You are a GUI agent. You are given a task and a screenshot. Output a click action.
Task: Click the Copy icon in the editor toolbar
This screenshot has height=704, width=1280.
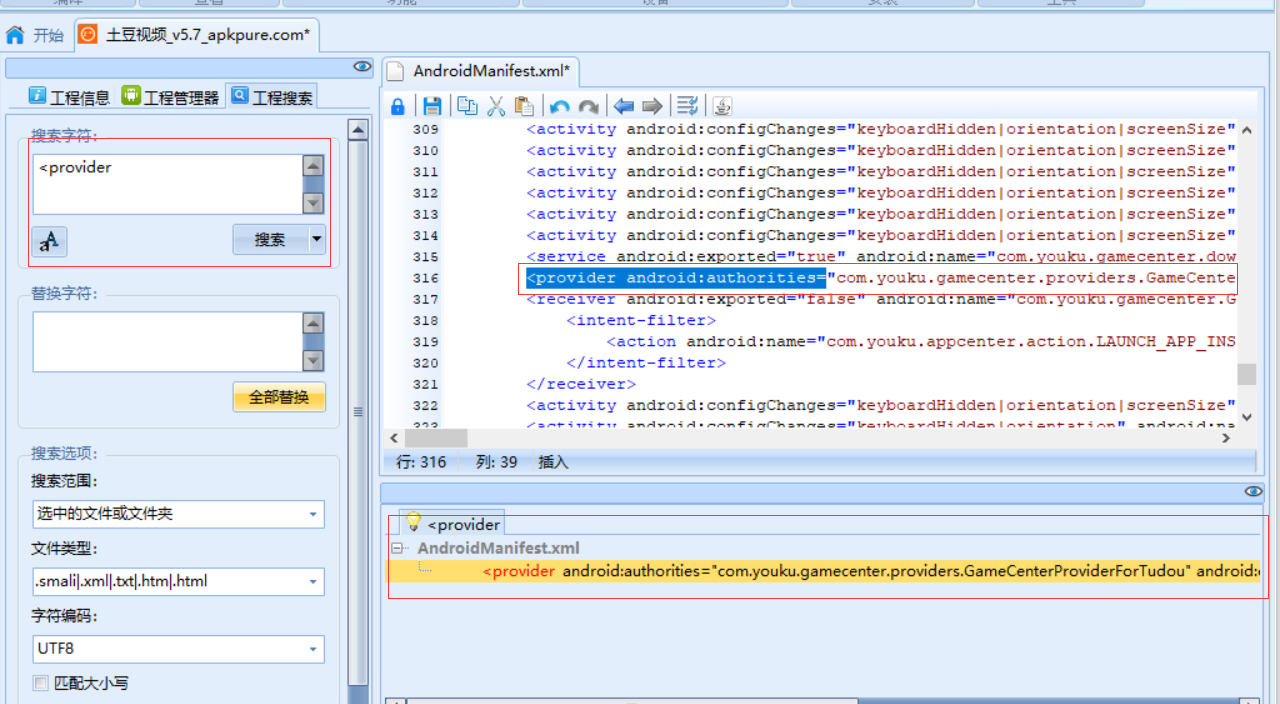coord(468,105)
